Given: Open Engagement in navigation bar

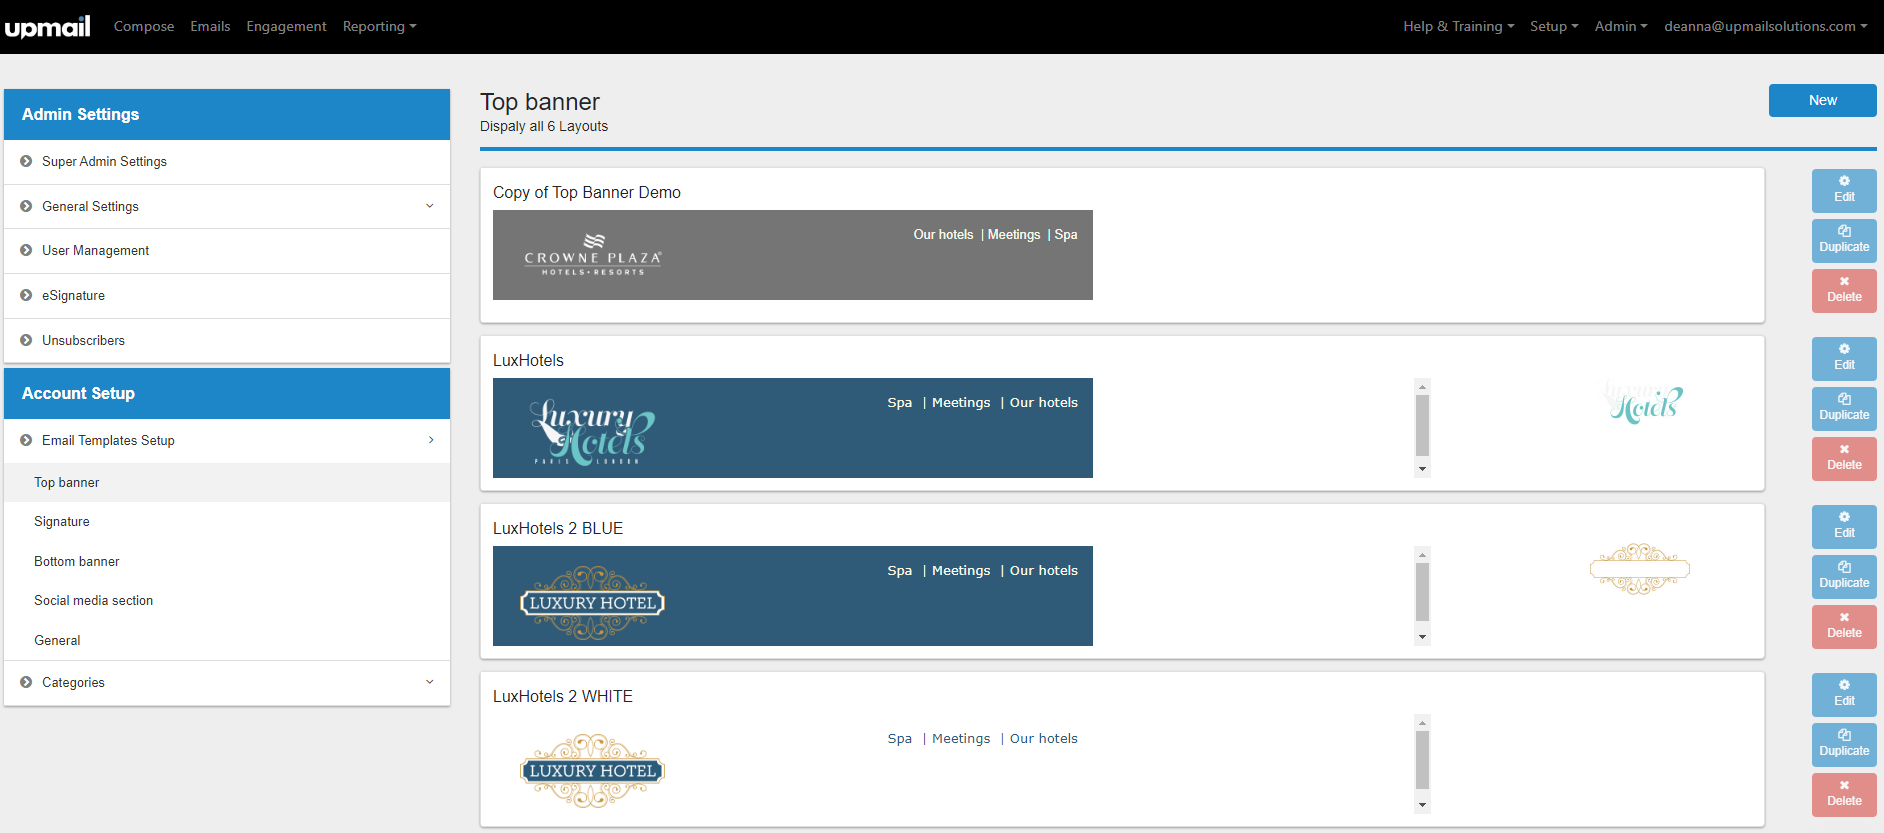Looking at the screenshot, I should point(286,26).
